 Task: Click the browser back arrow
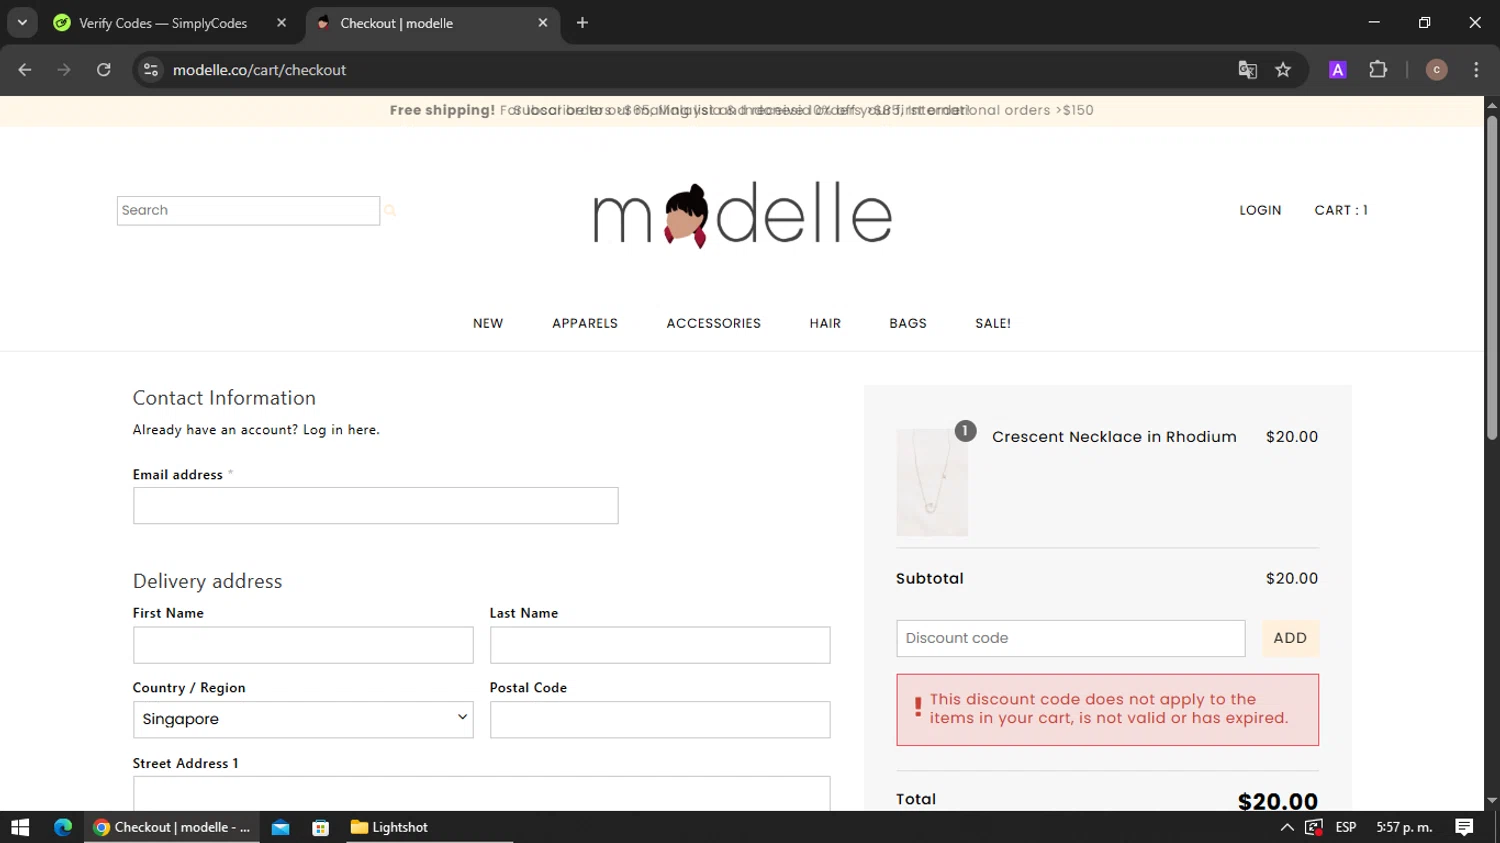25,70
